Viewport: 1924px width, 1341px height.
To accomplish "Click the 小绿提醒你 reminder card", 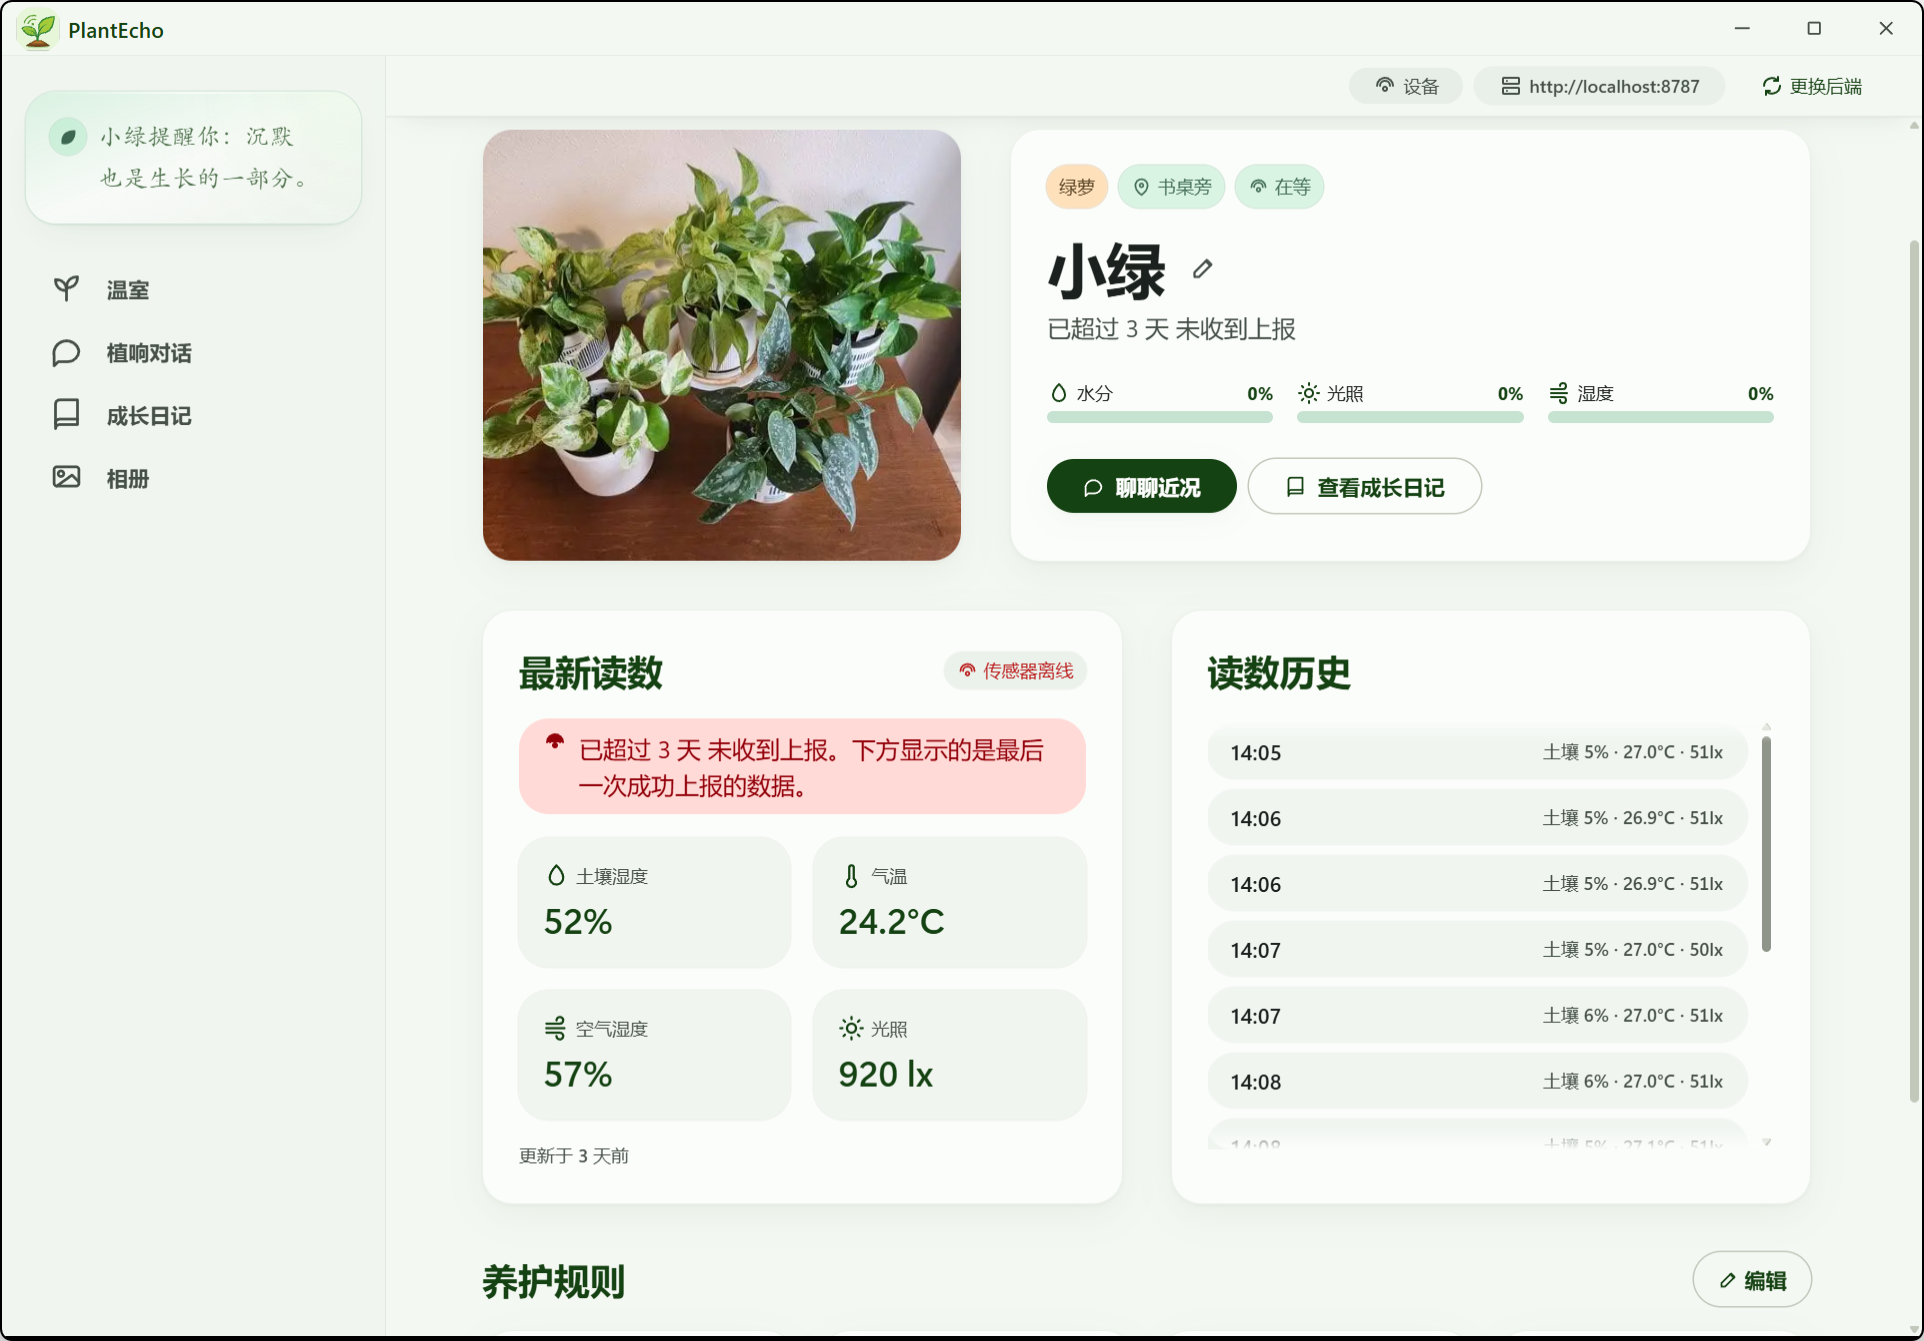I will point(193,158).
